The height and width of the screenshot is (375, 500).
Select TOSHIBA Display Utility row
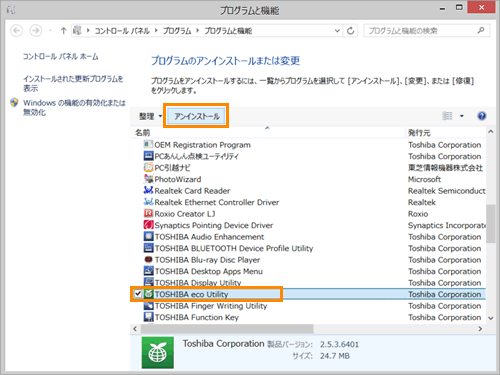(x=308, y=282)
